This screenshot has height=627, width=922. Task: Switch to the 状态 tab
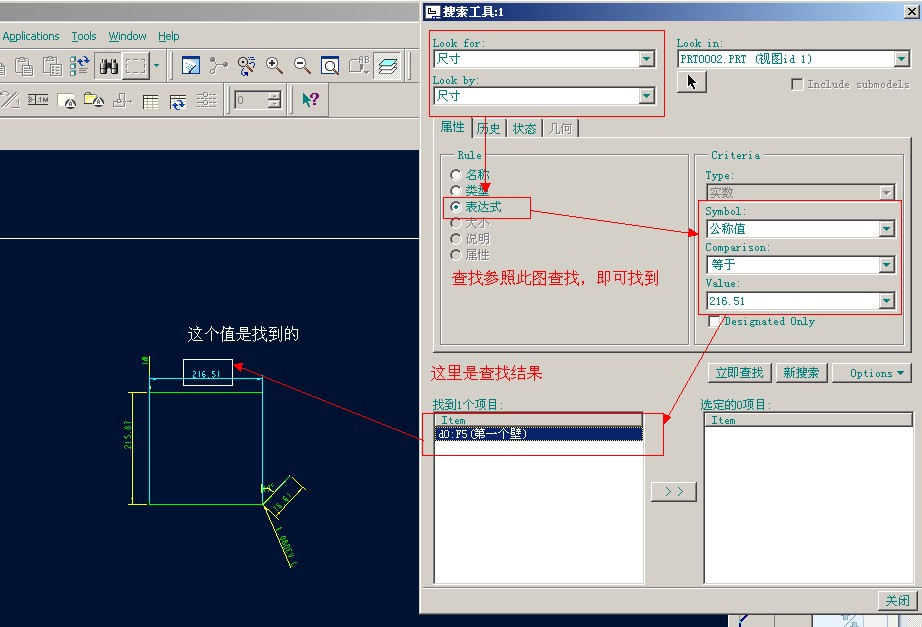tap(525, 128)
